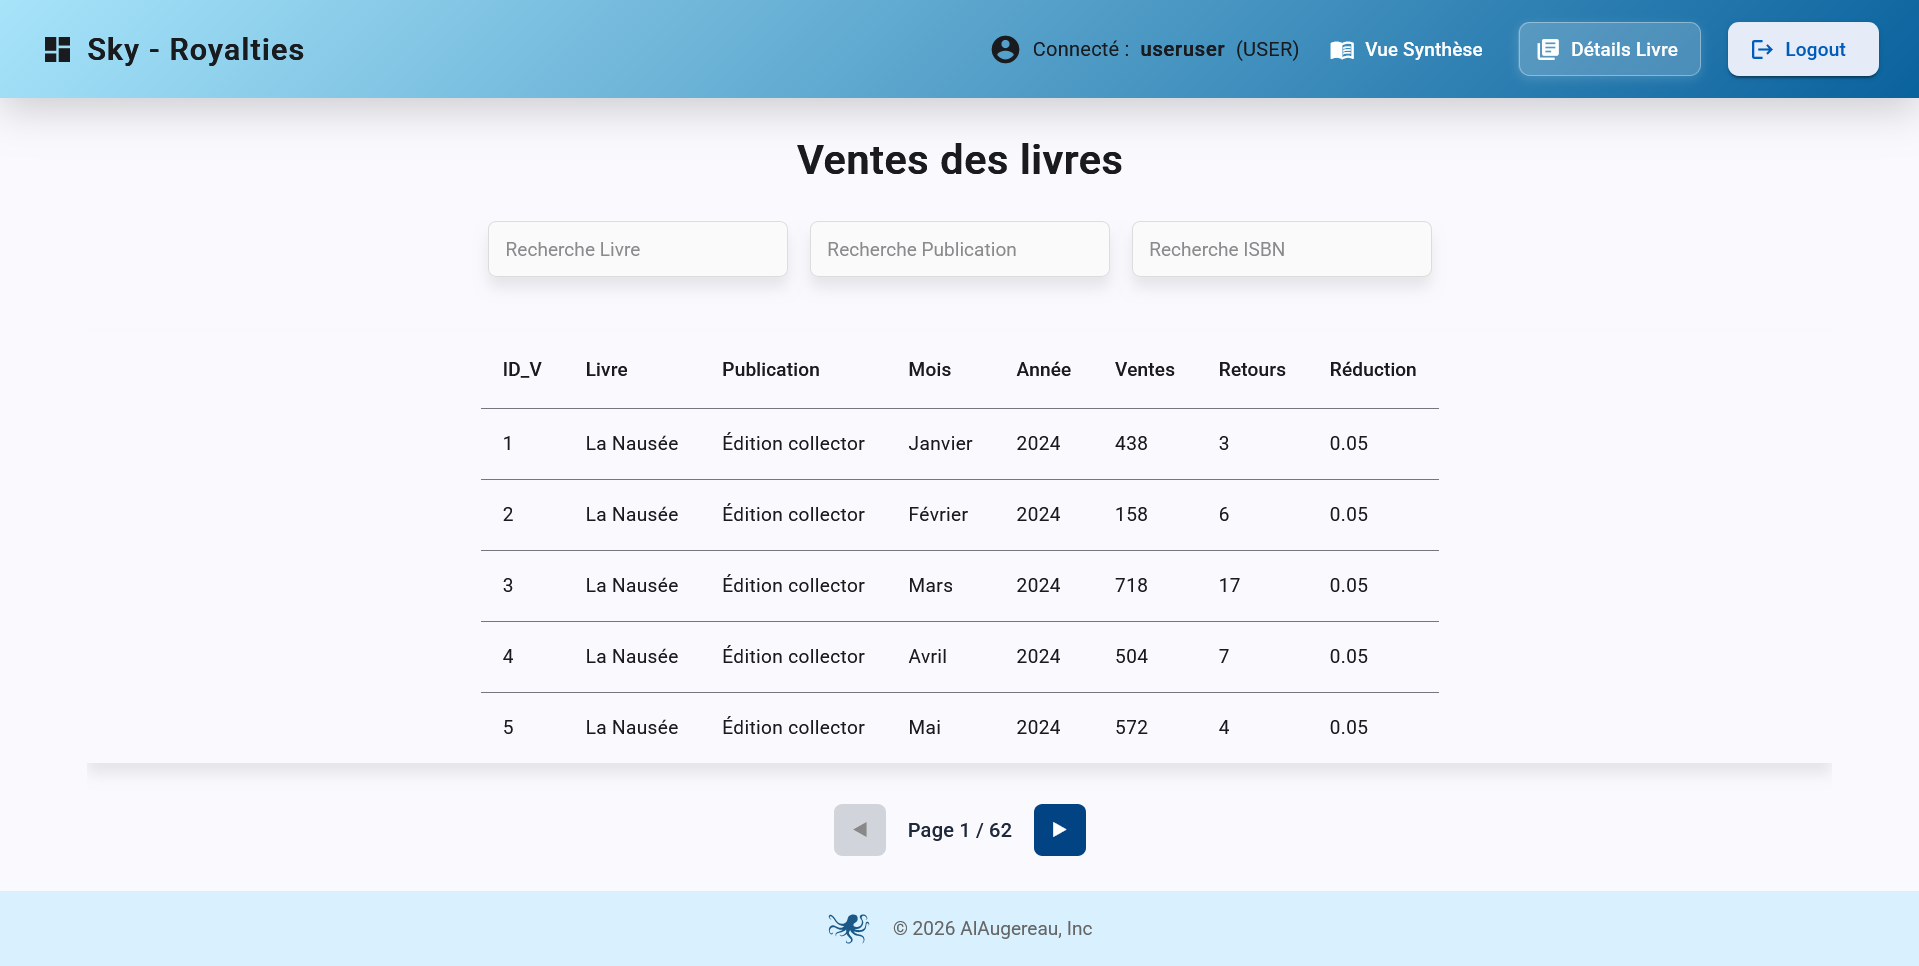This screenshot has width=1919, height=966.
Task: Click La Nausée in the Janvier row
Action: pyautogui.click(x=632, y=444)
